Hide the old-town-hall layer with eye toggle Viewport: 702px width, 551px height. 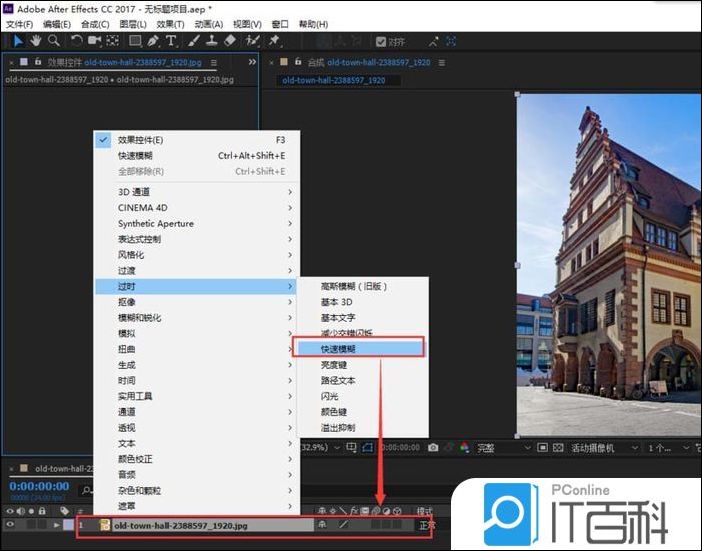point(11,524)
